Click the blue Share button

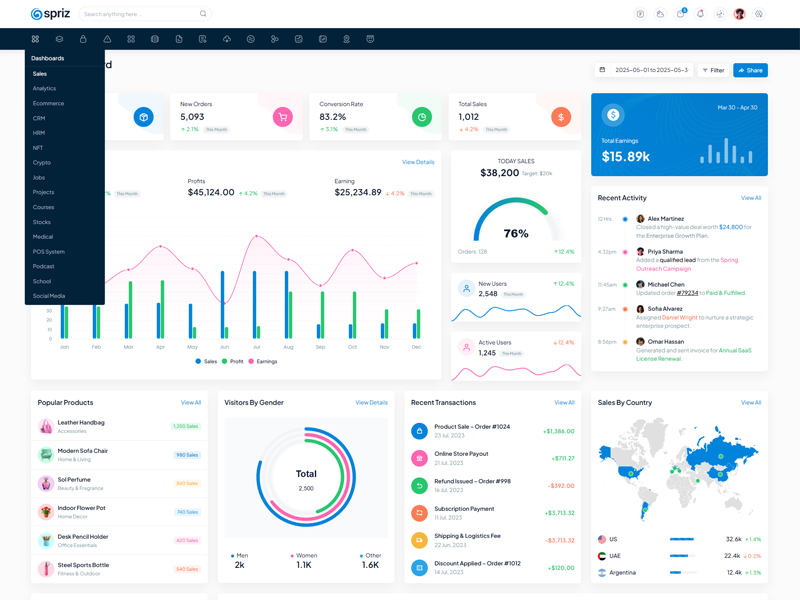(x=750, y=70)
